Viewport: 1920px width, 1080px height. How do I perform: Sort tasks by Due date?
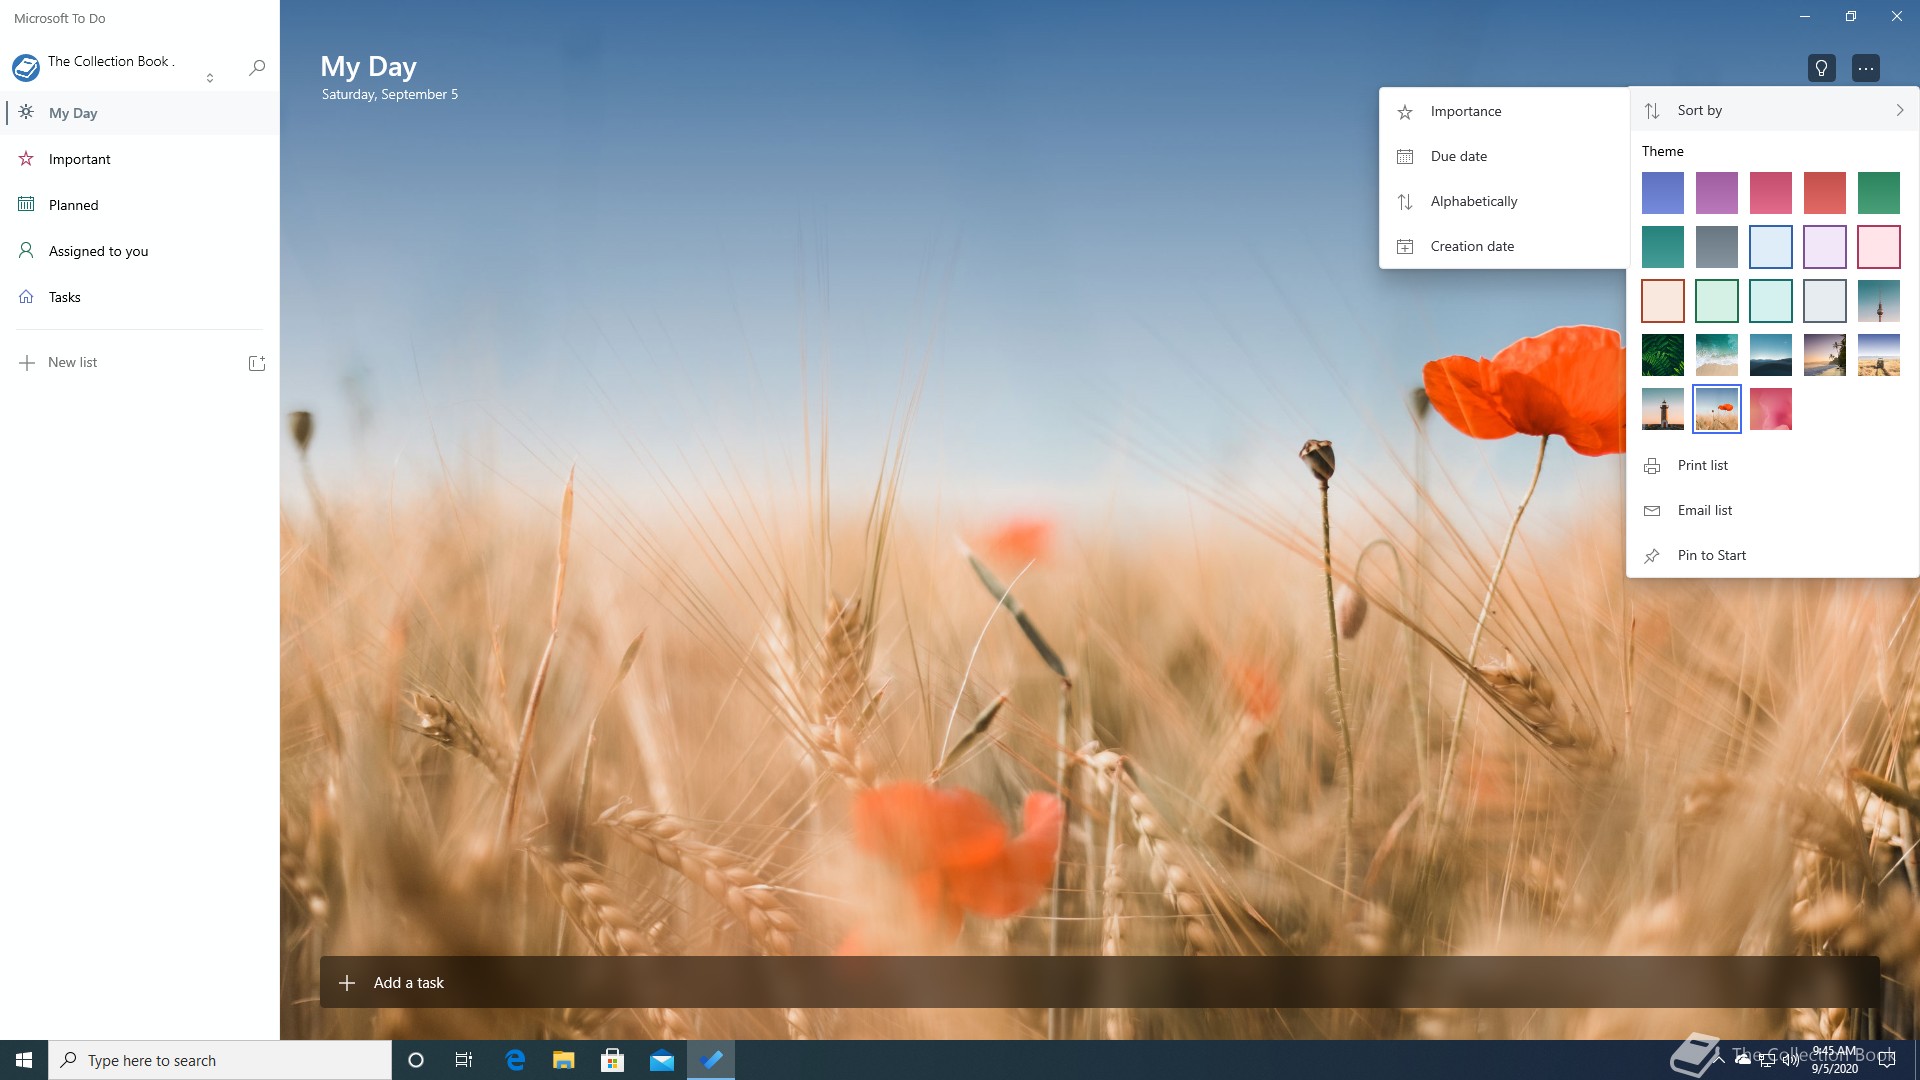[1503, 156]
